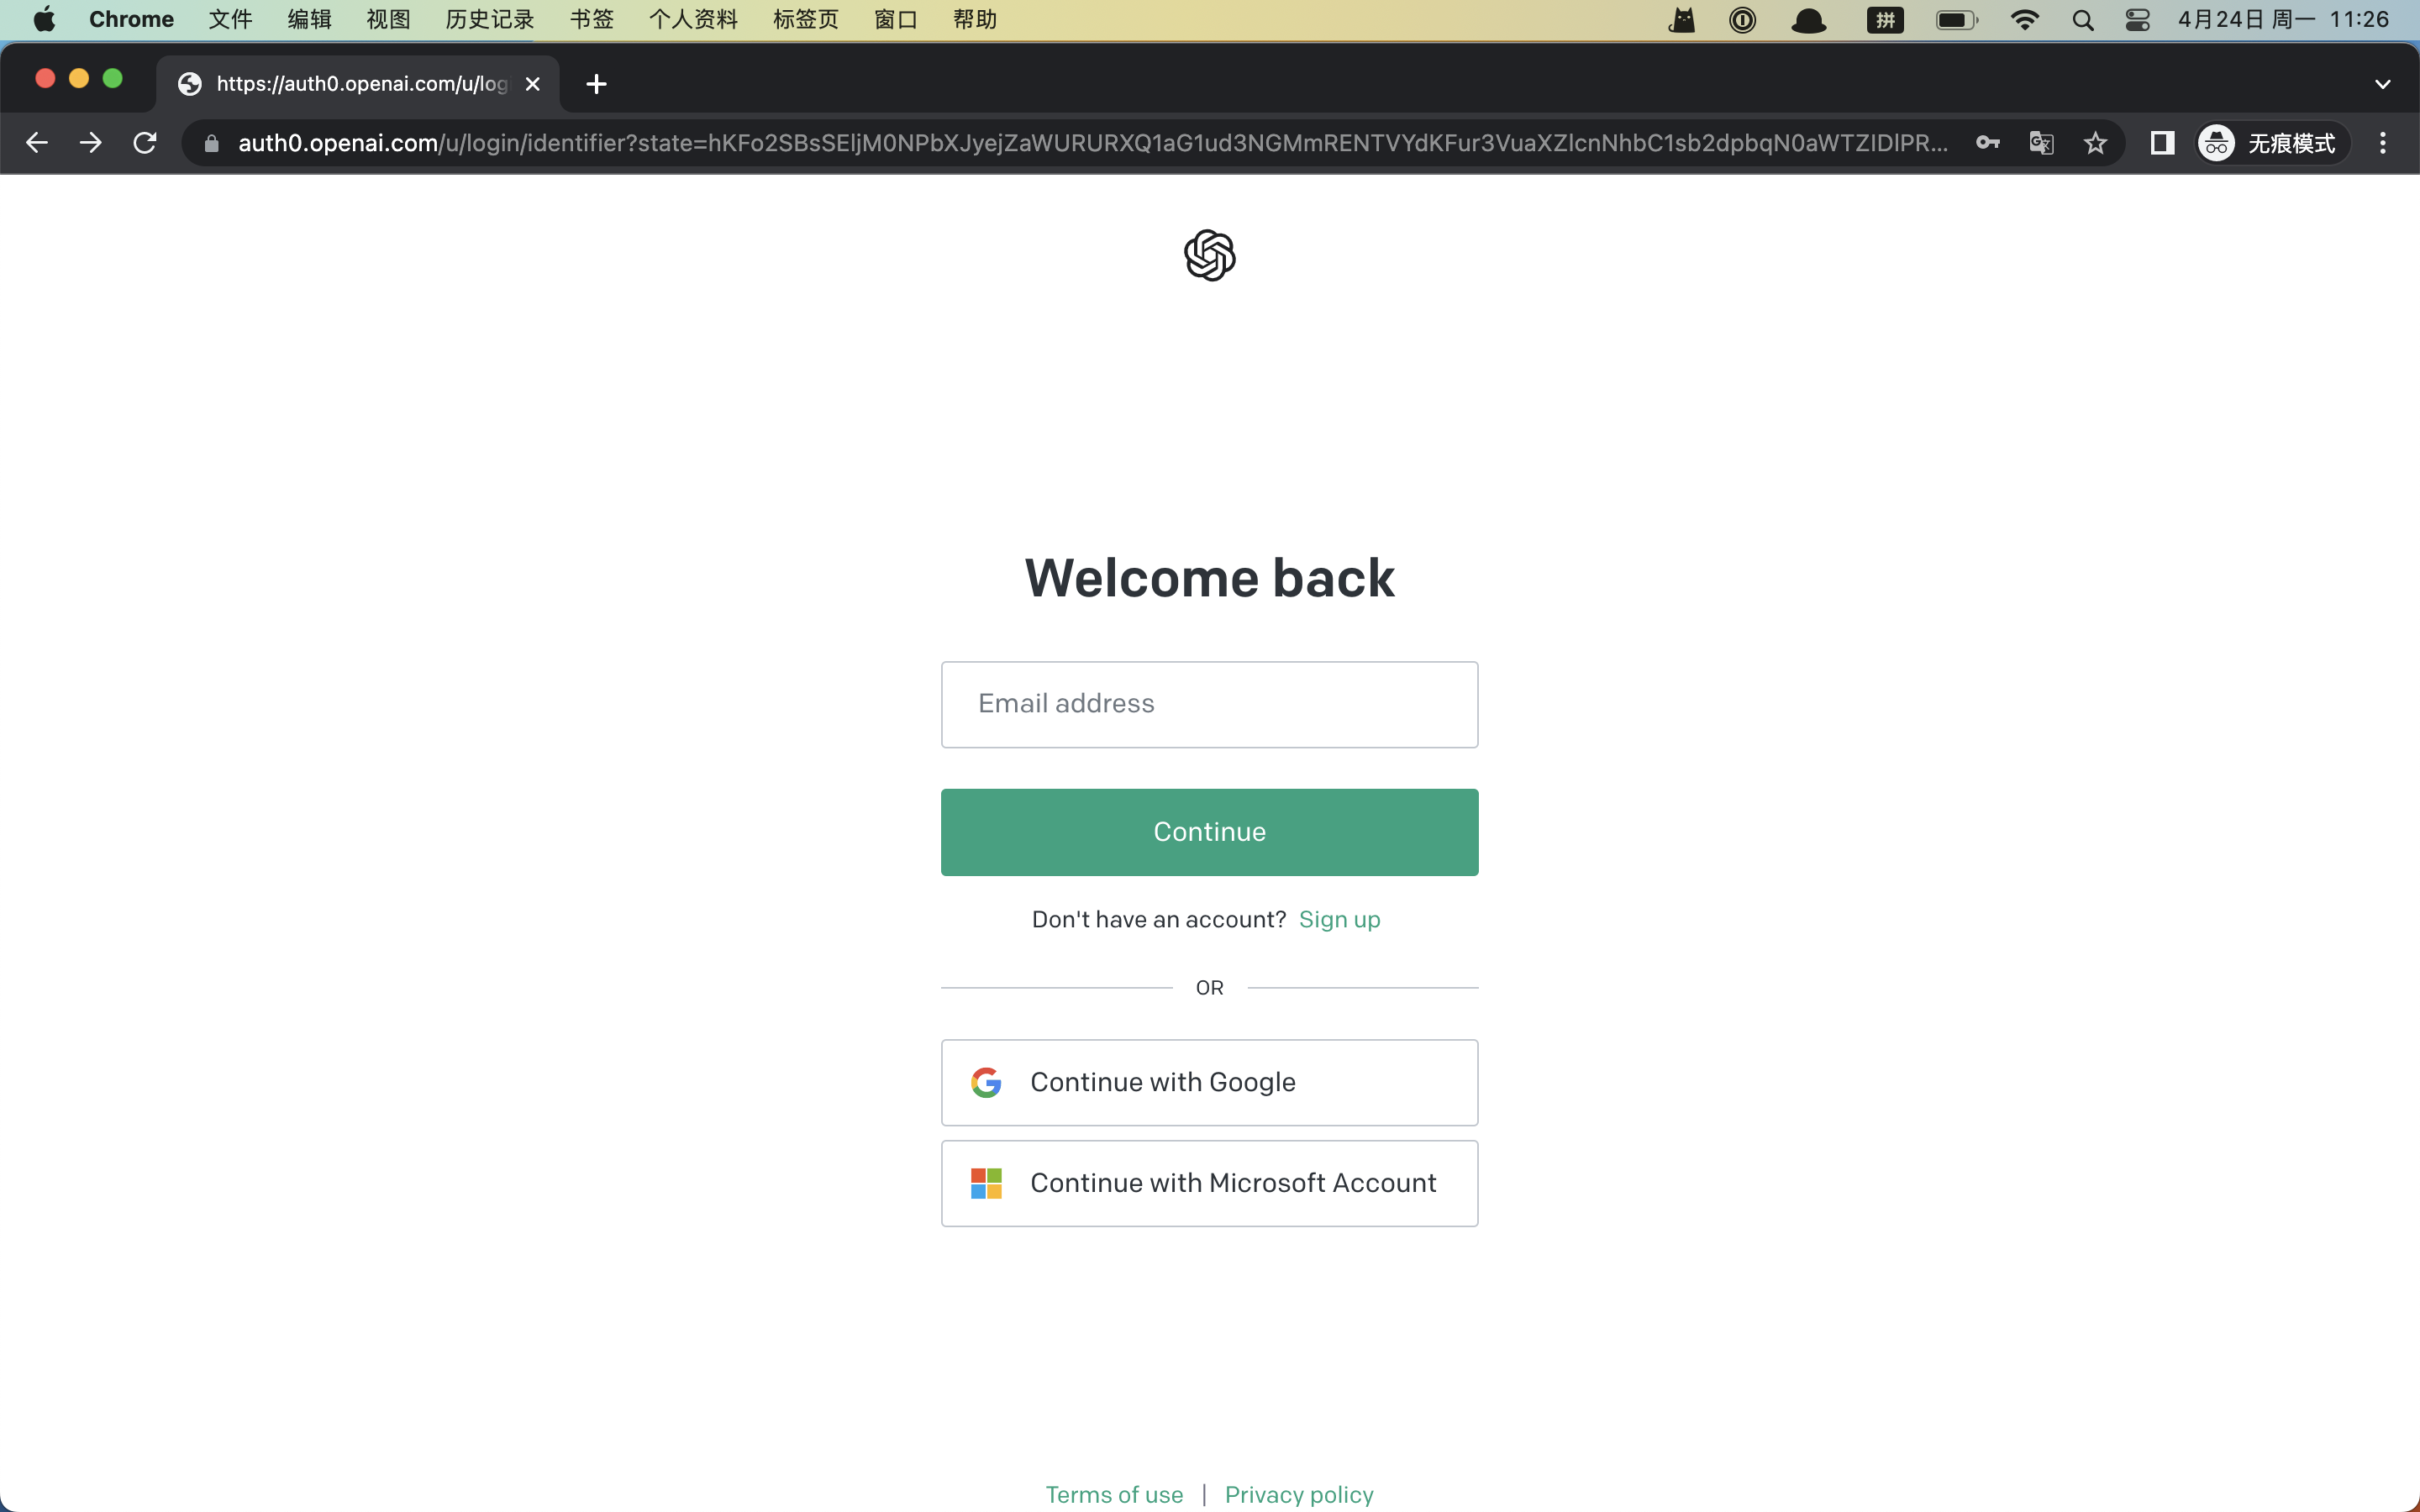Click the Sign up link
Screen dimensions: 2420x1512
click(x=1339, y=919)
